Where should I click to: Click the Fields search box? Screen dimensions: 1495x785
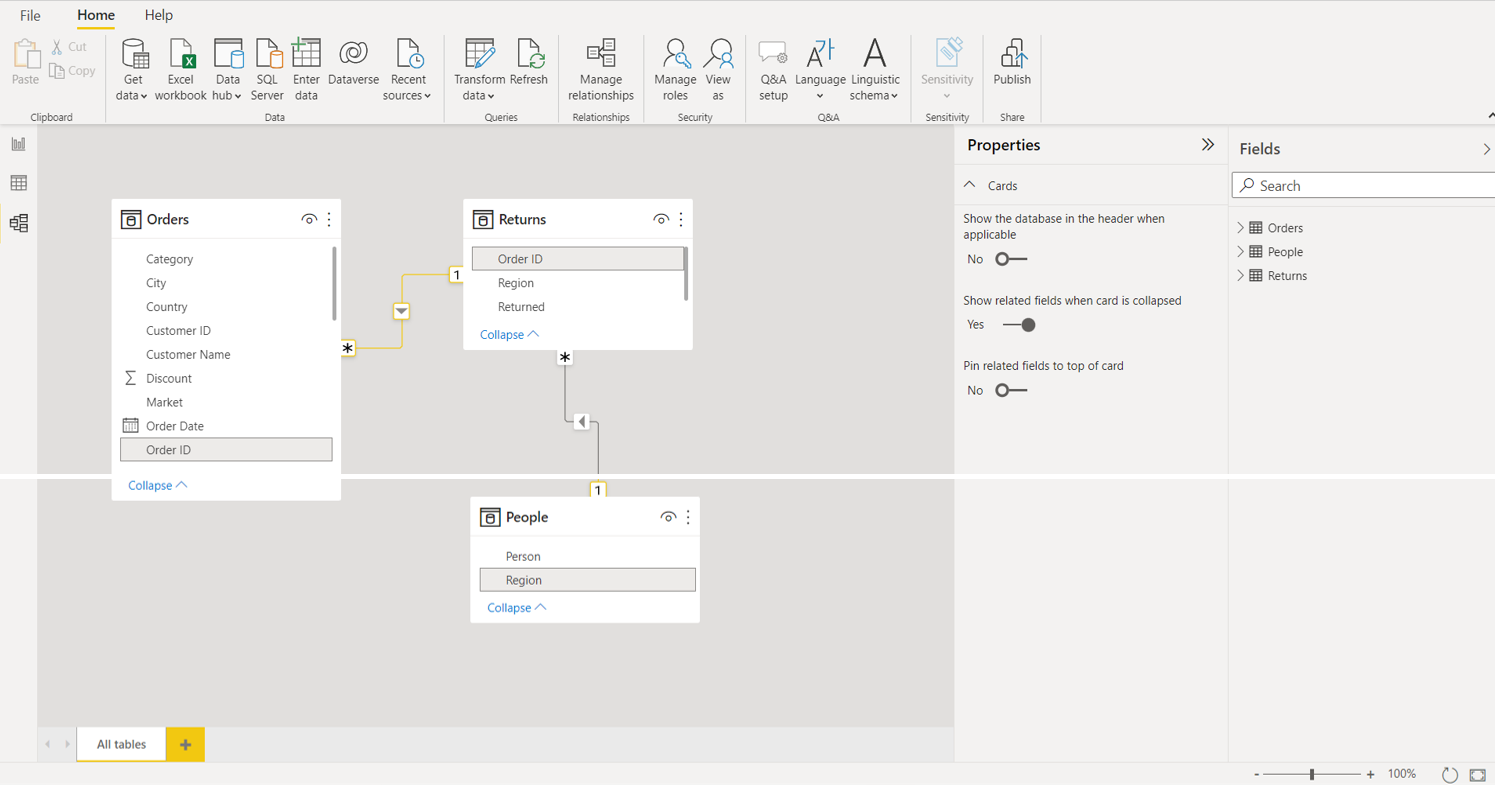pyautogui.click(x=1363, y=185)
